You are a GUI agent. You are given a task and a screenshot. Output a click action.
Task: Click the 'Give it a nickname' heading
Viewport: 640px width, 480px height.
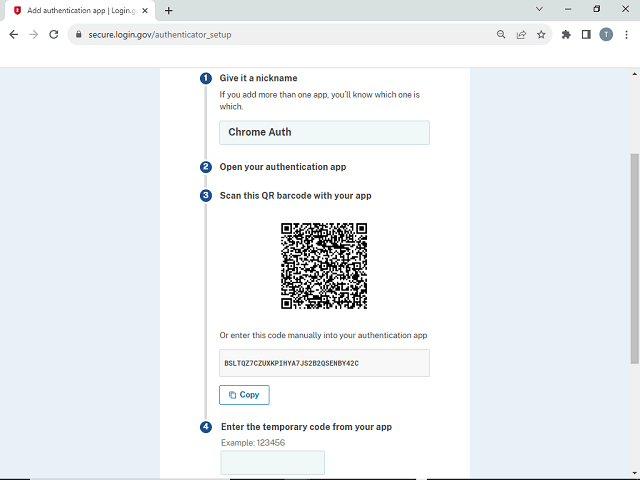(258, 78)
